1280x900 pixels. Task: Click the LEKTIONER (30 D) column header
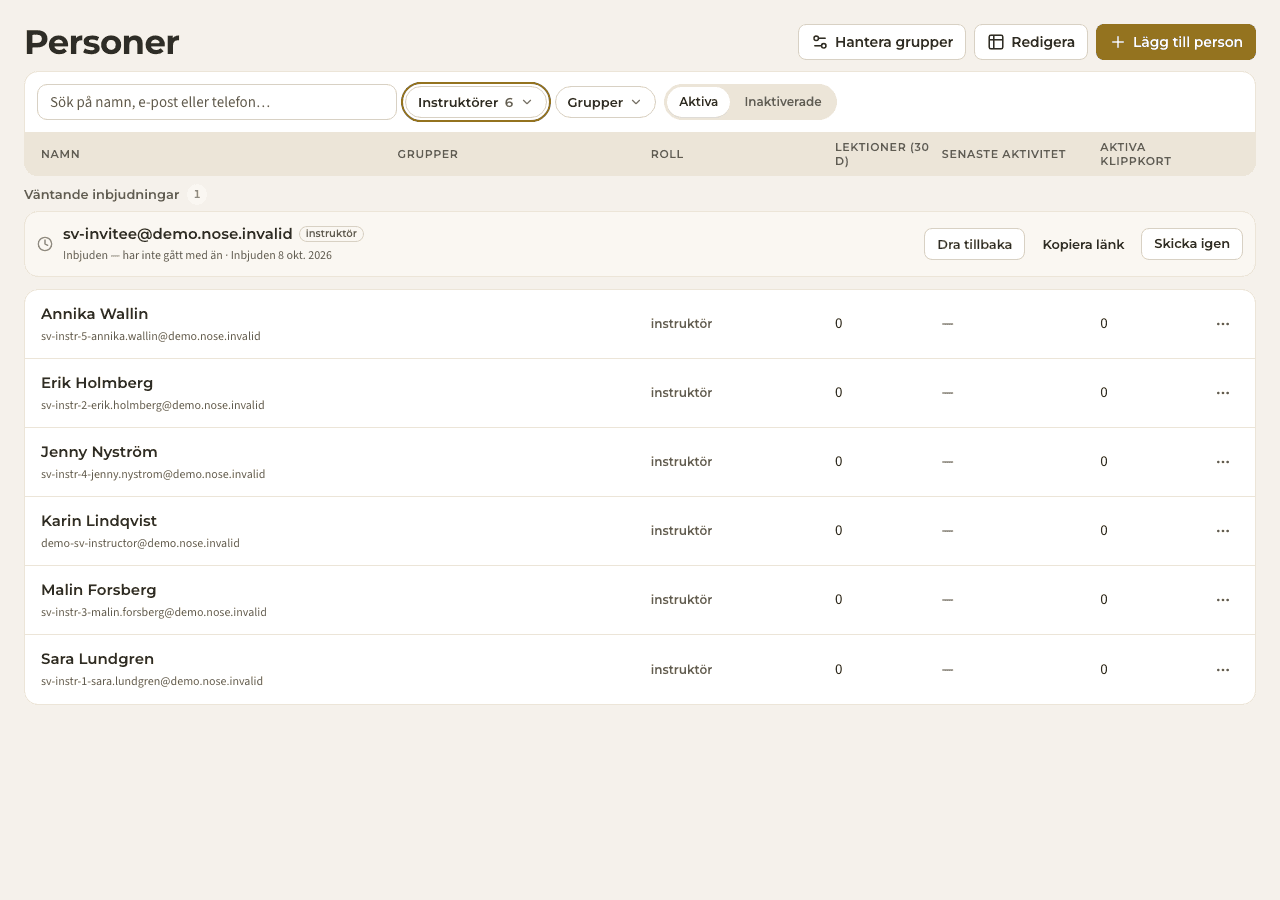pos(882,154)
